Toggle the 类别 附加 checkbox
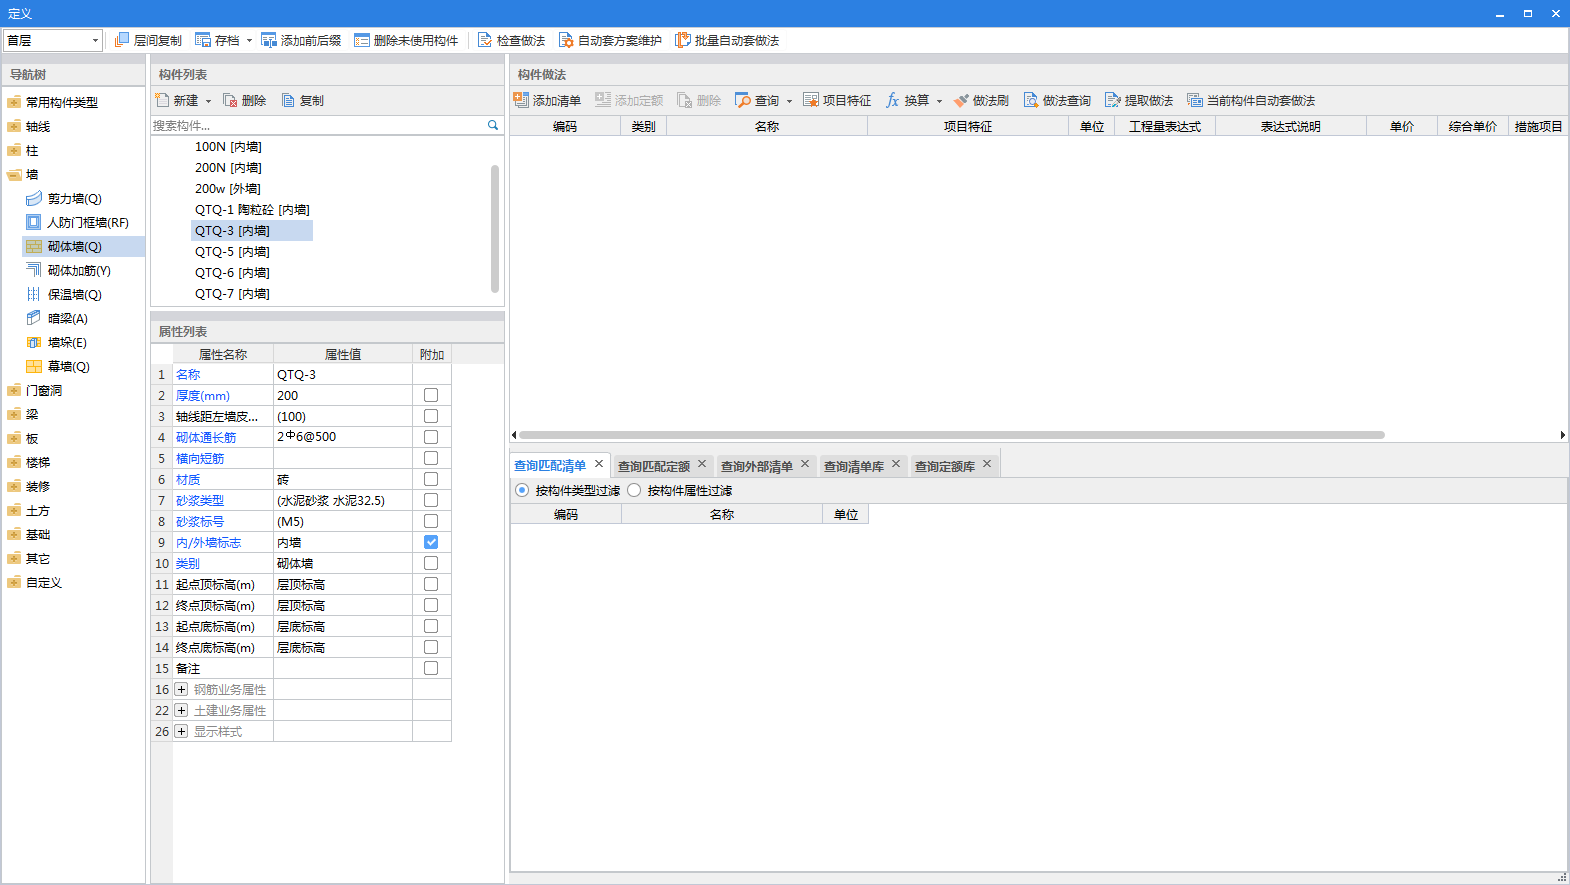This screenshot has height=885, width=1570. coord(431,563)
